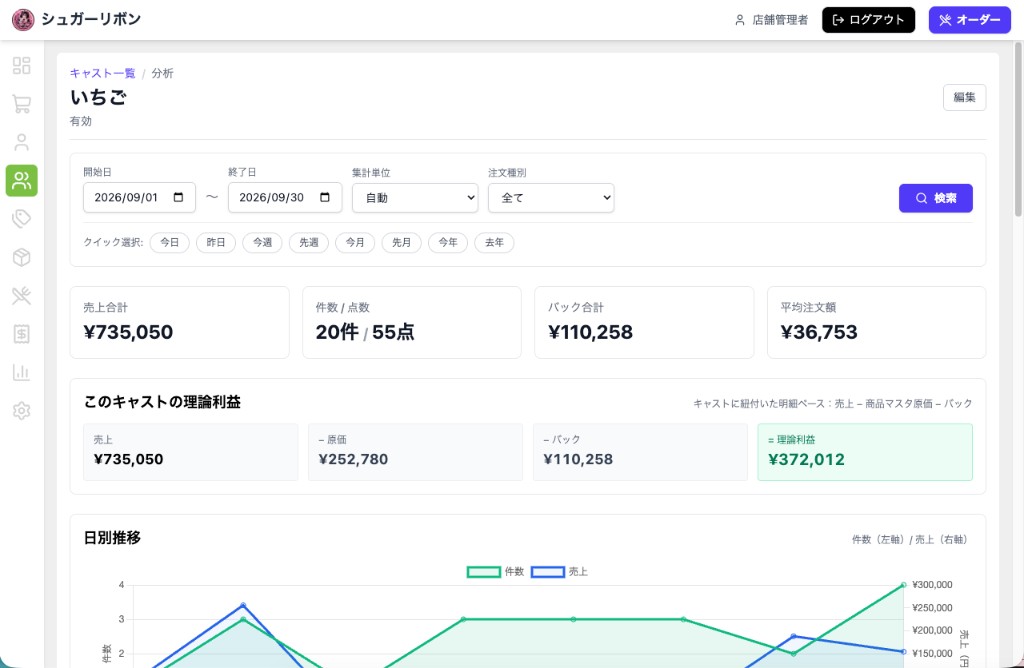Open the dashboard grid icon in sidebar
1024x668 pixels.
[x=22, y=65]
